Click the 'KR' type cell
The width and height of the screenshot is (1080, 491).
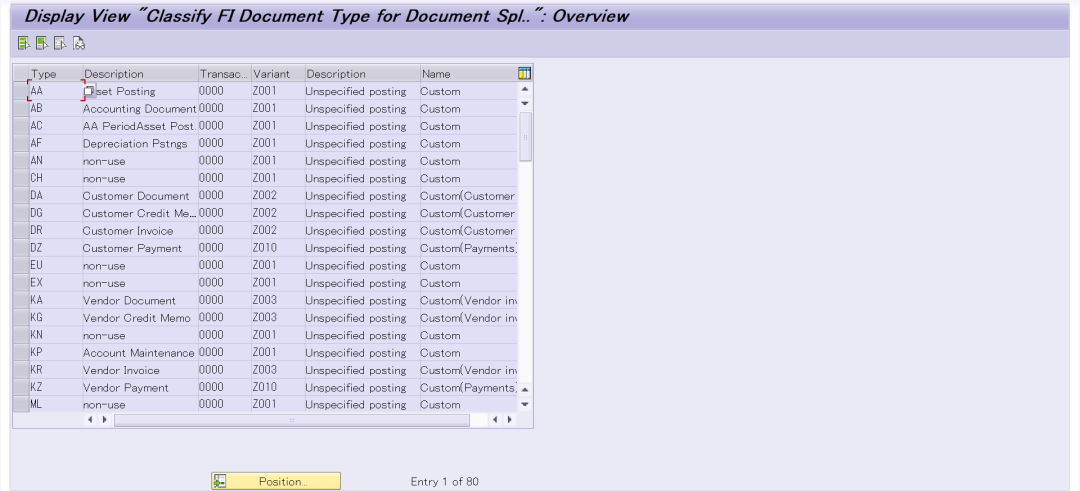(x=56, y=370)
